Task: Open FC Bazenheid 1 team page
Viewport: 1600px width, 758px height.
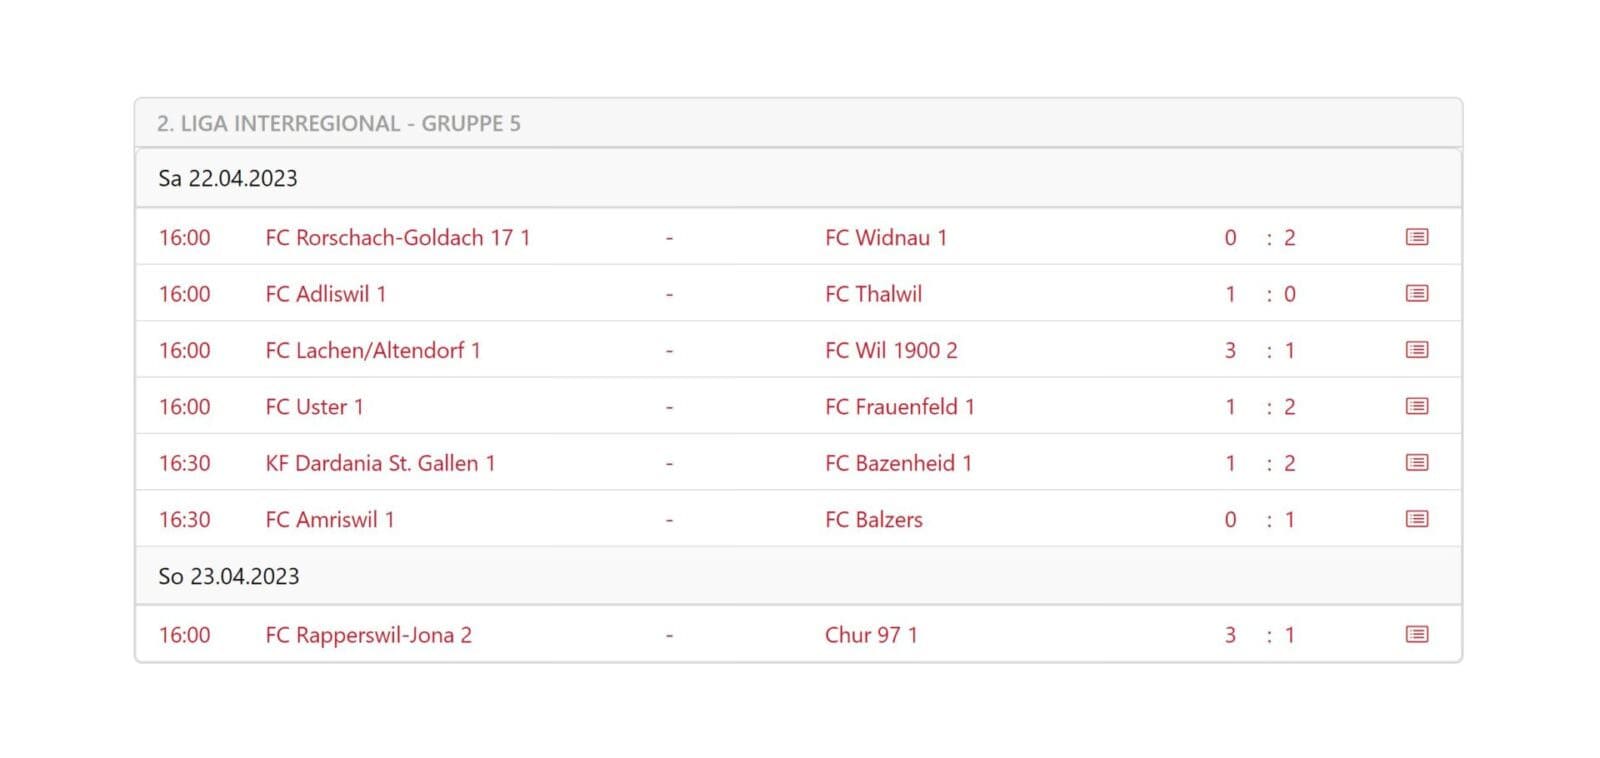Action: (x=898, y=463)
